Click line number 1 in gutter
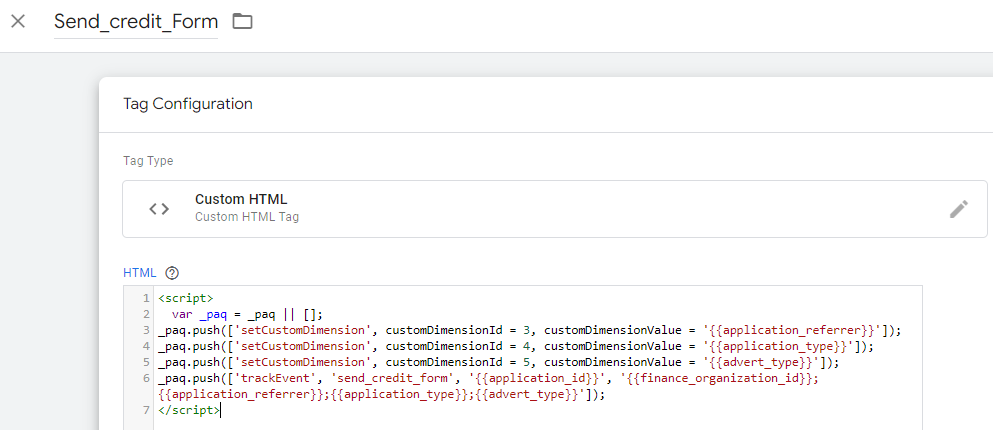 click(x=146, y=298)
